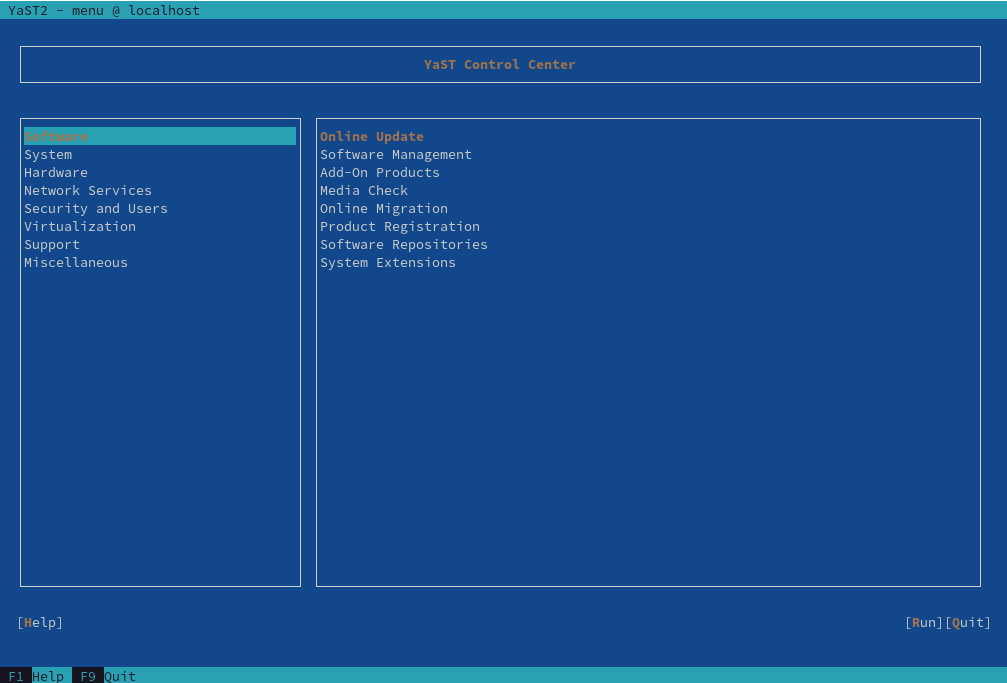1007x683 pixels.
Task: Switch to the Virtualization category
Action: point(80,226)
